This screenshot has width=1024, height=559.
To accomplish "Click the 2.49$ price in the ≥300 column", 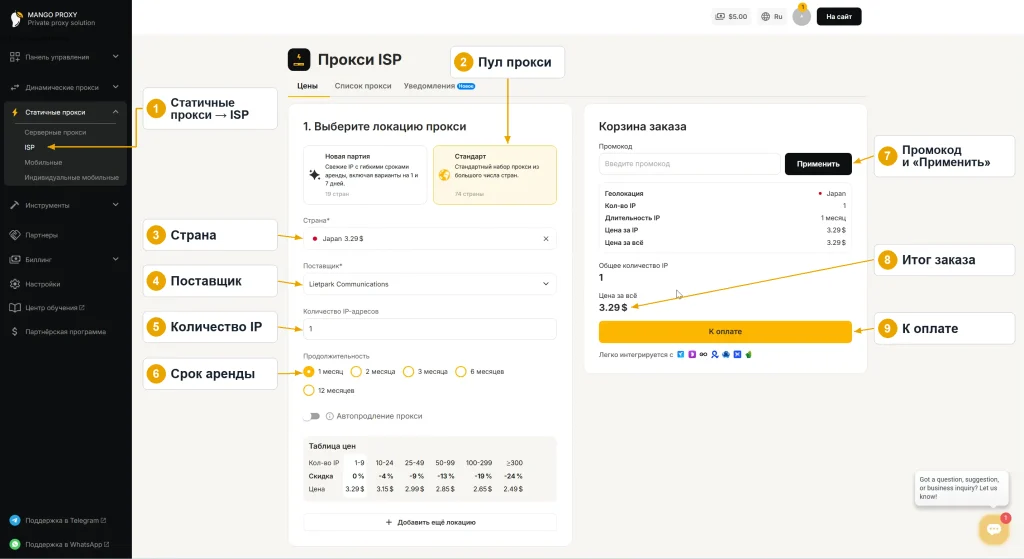I will pos(513,488).
